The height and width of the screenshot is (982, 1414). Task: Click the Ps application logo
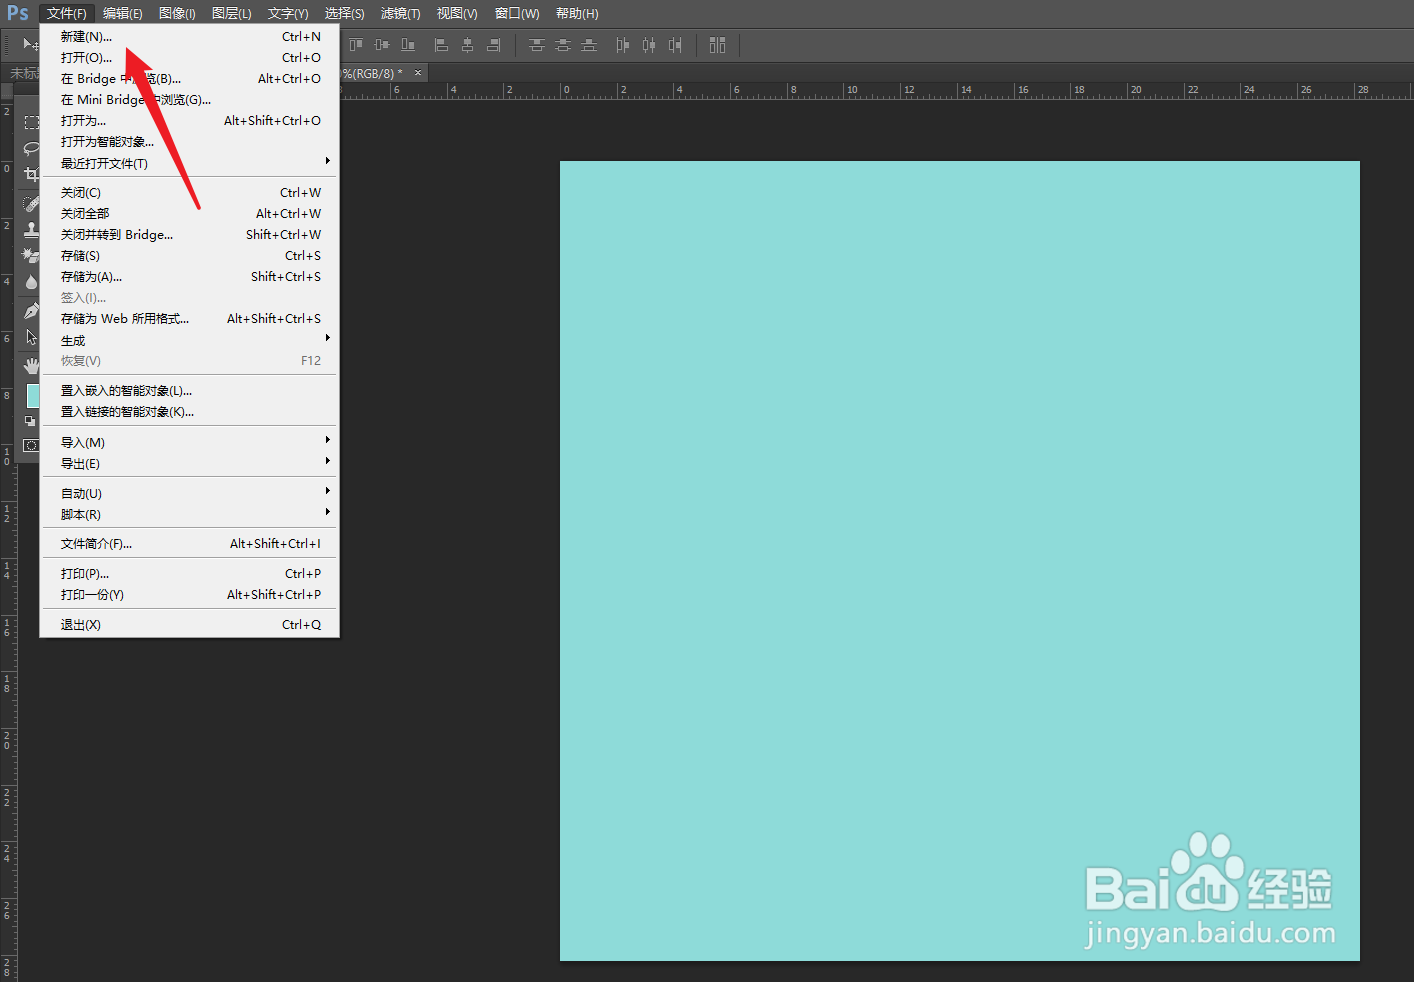18,13
